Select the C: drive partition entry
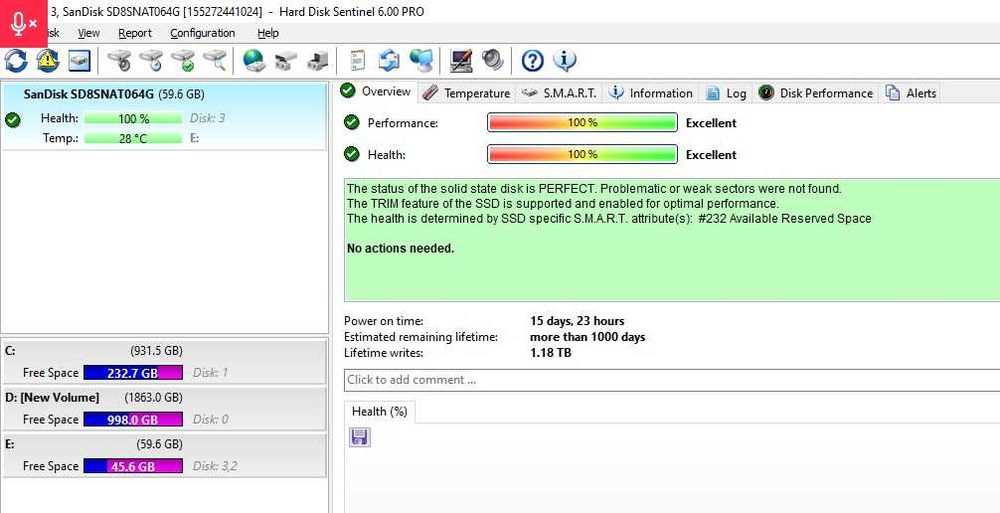 pos(164,362)
